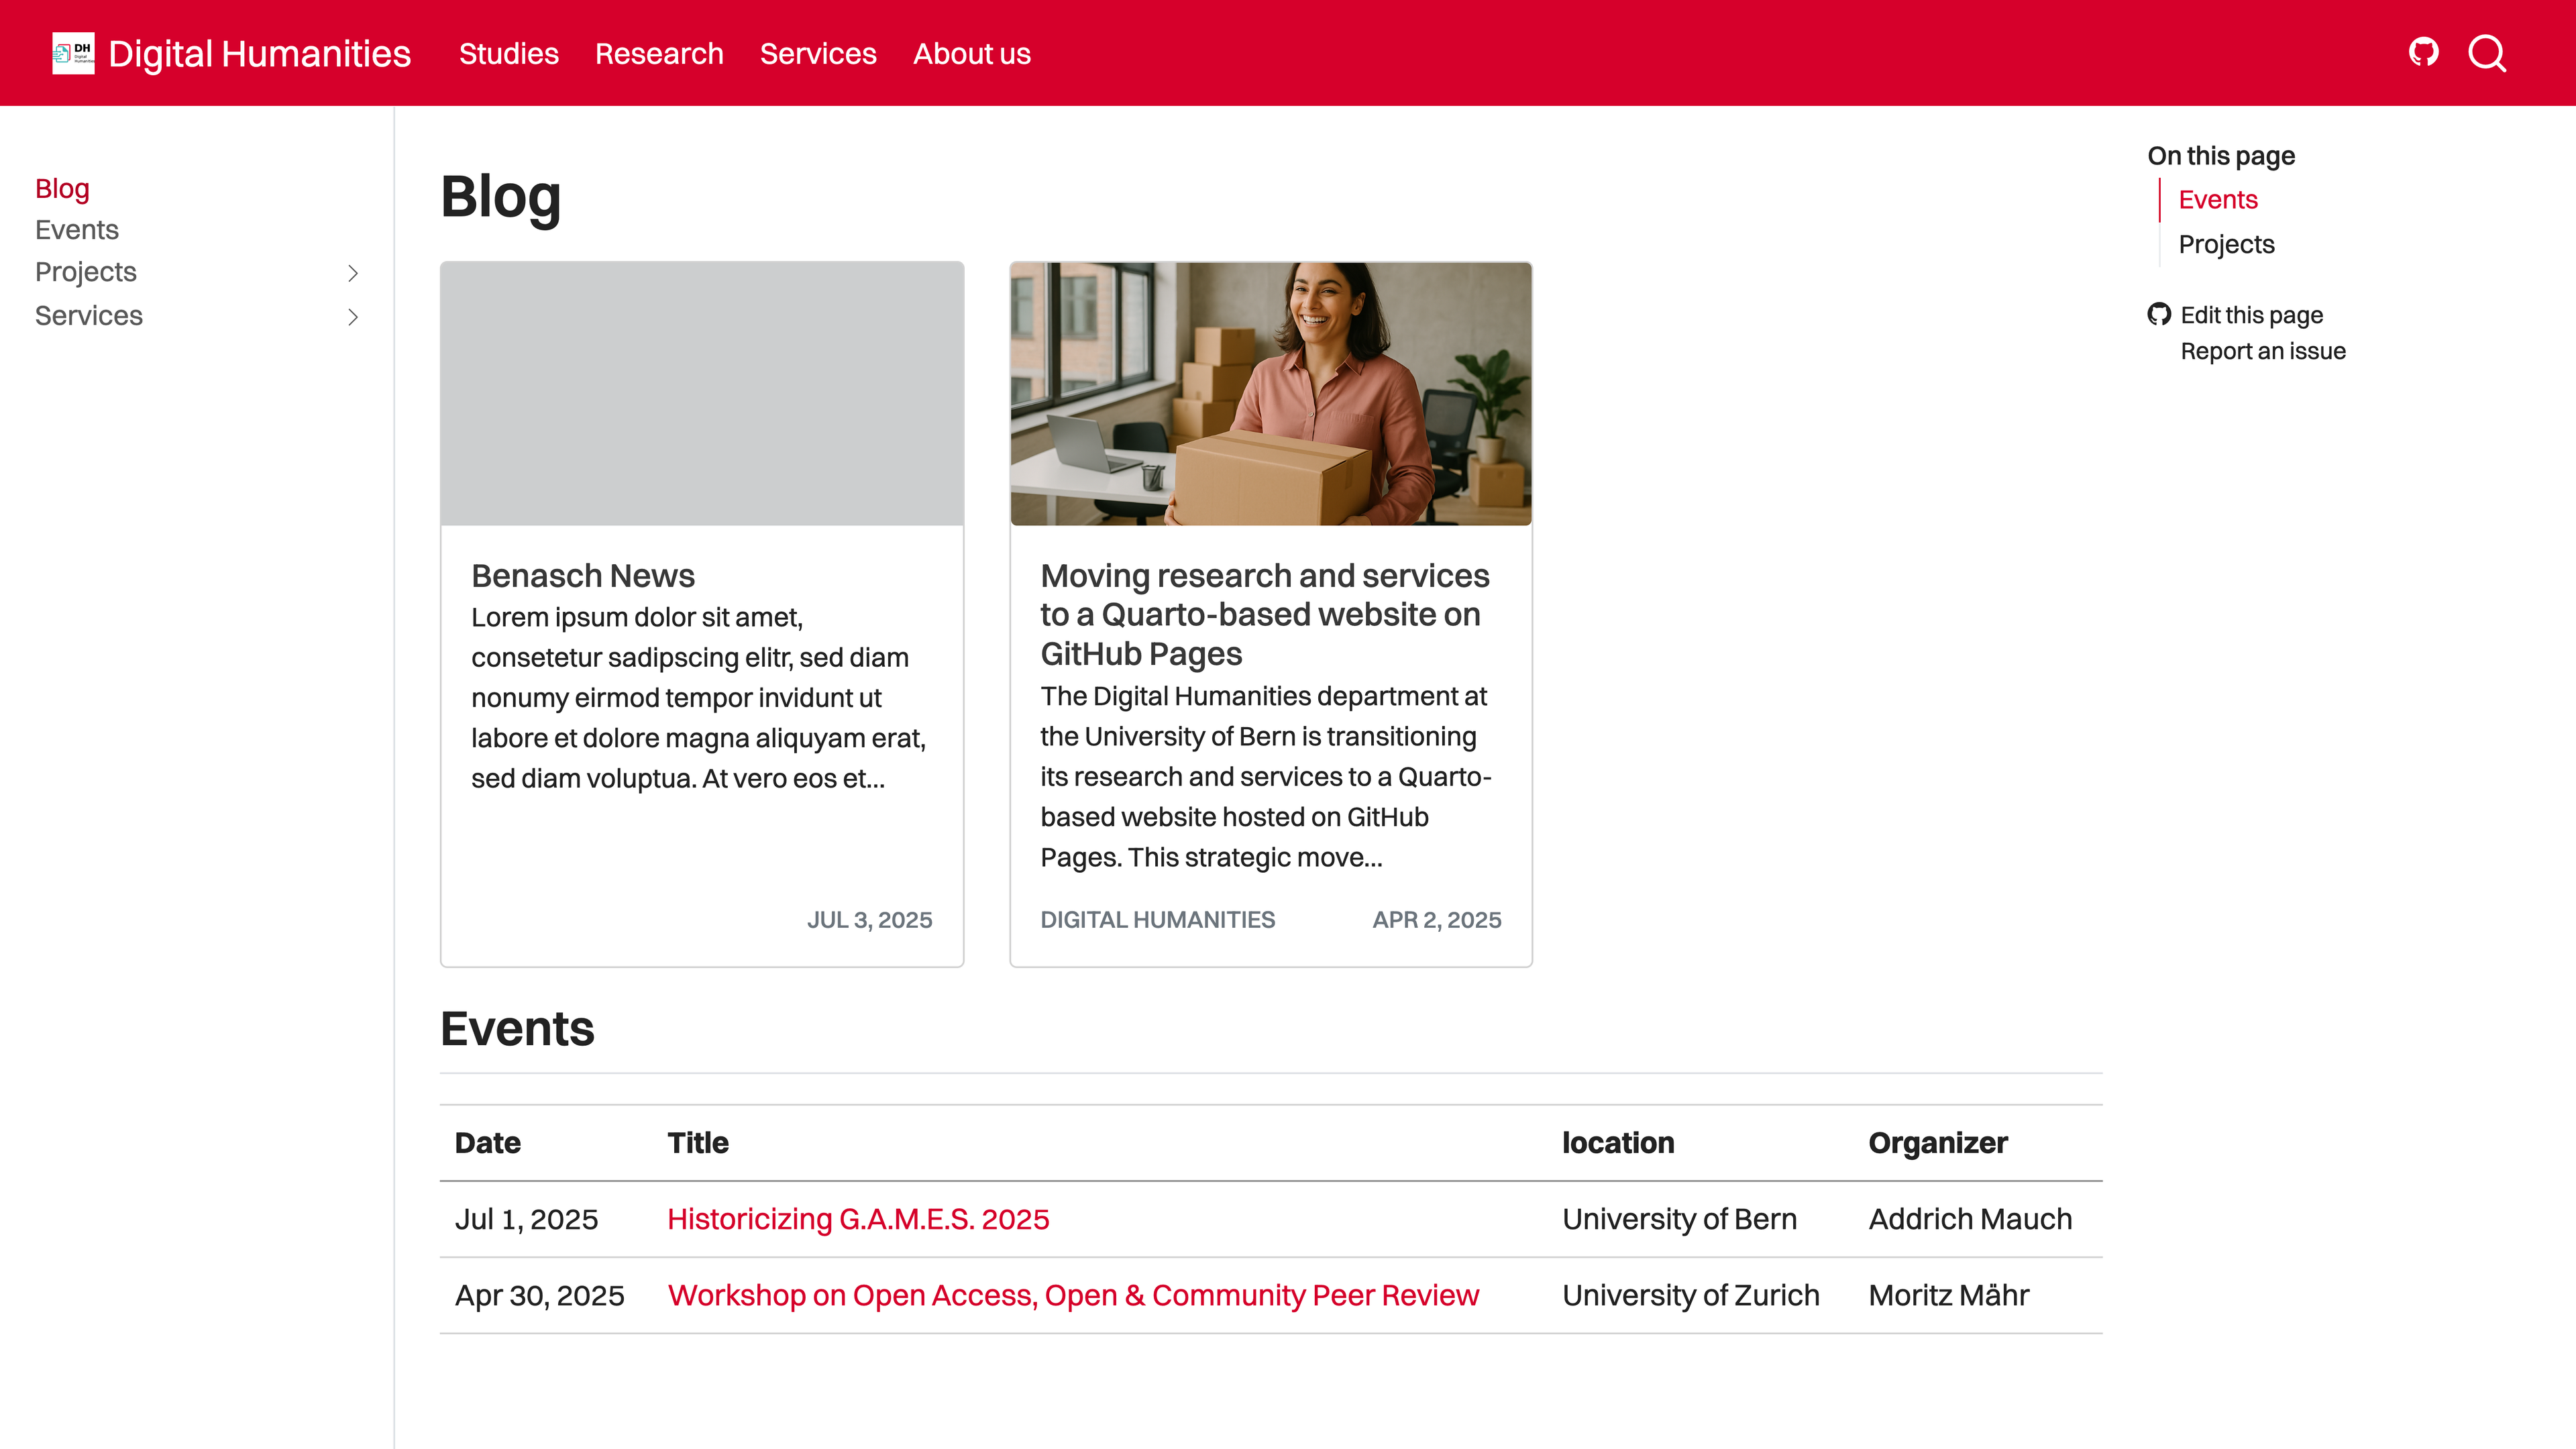Open the Research navbar menu

coord(659,53)
